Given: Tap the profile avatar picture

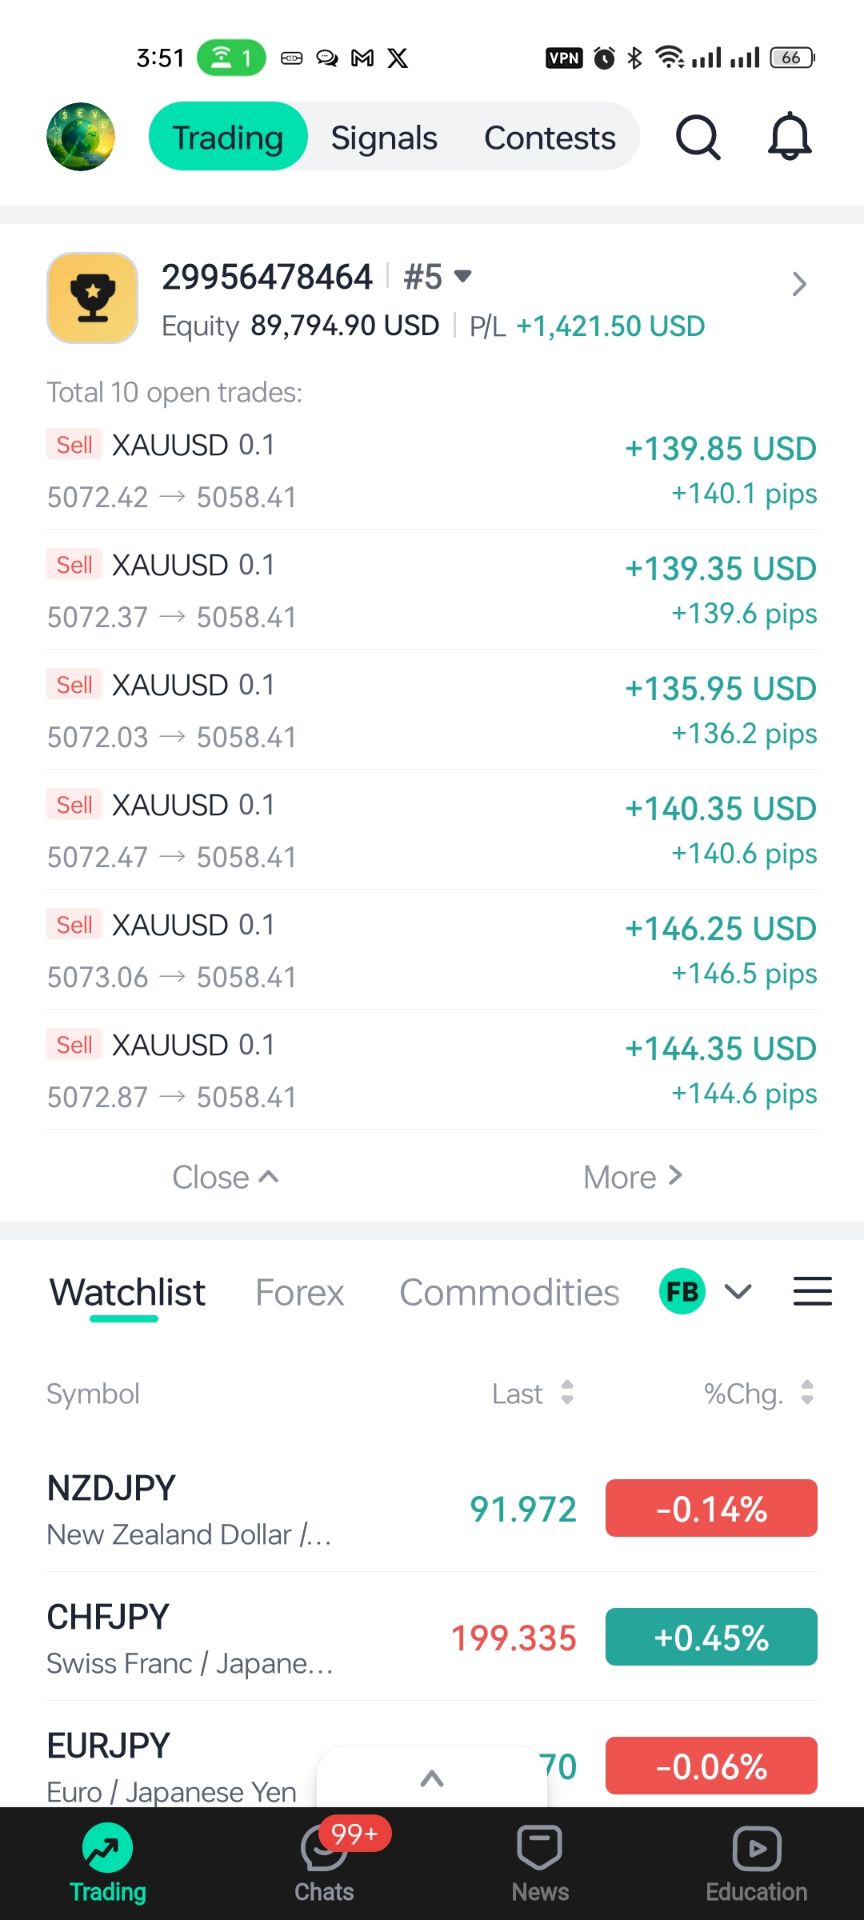Looking at the screenshot, I should point(81,137).
